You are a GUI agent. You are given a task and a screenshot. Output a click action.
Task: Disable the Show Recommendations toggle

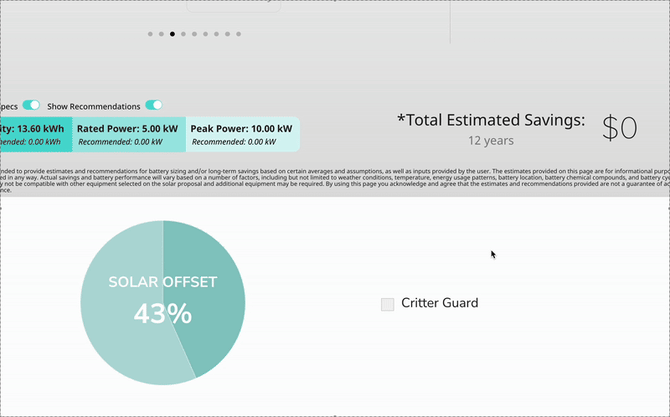[x=153, y=105]
